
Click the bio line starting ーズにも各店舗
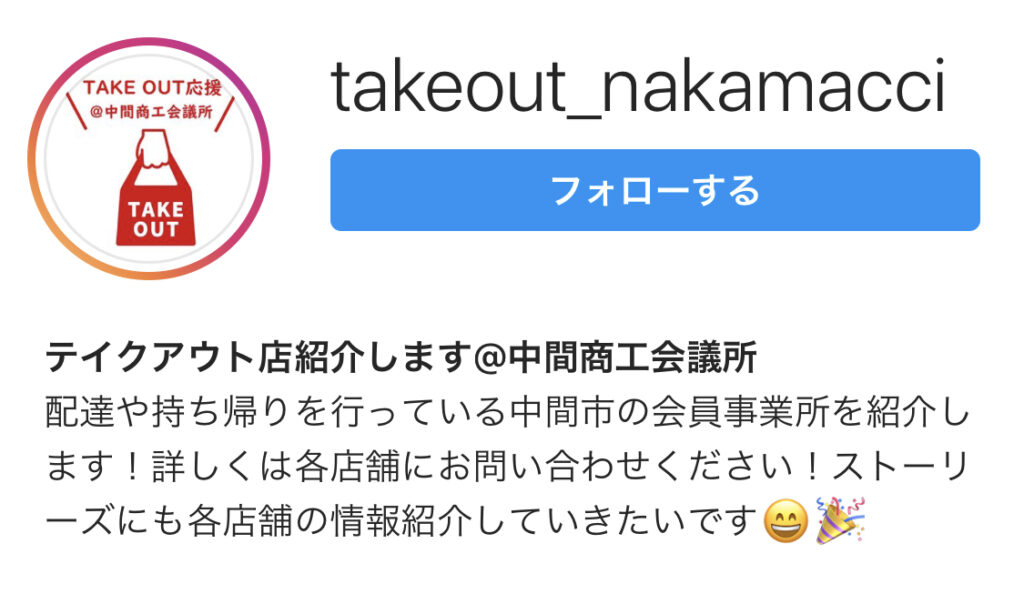tap(455, 520)
